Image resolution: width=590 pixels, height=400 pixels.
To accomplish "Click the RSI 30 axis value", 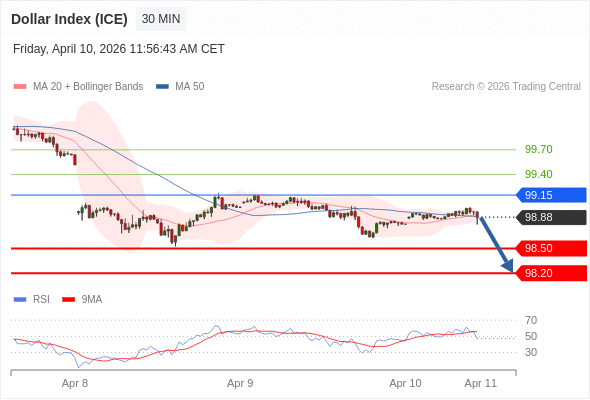I will click(531, 353).
